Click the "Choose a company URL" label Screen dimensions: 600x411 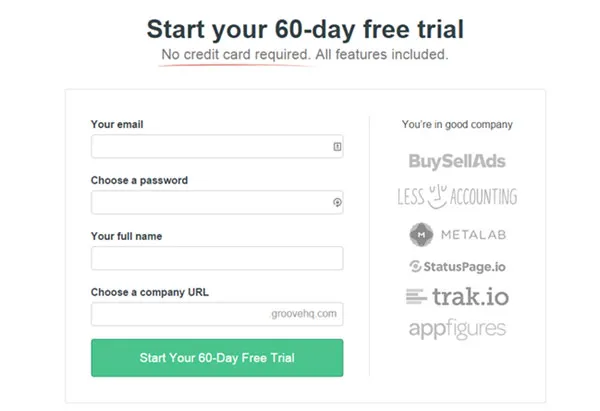point(149,293)
